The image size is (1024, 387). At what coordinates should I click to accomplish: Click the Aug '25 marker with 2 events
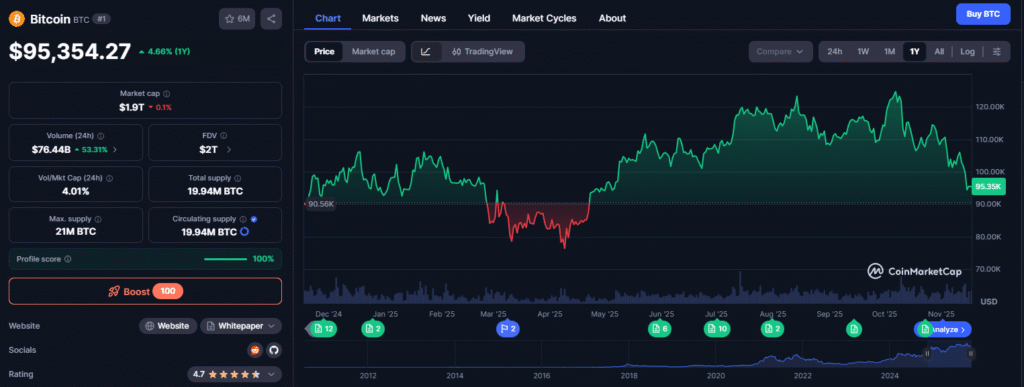point(773,330)
